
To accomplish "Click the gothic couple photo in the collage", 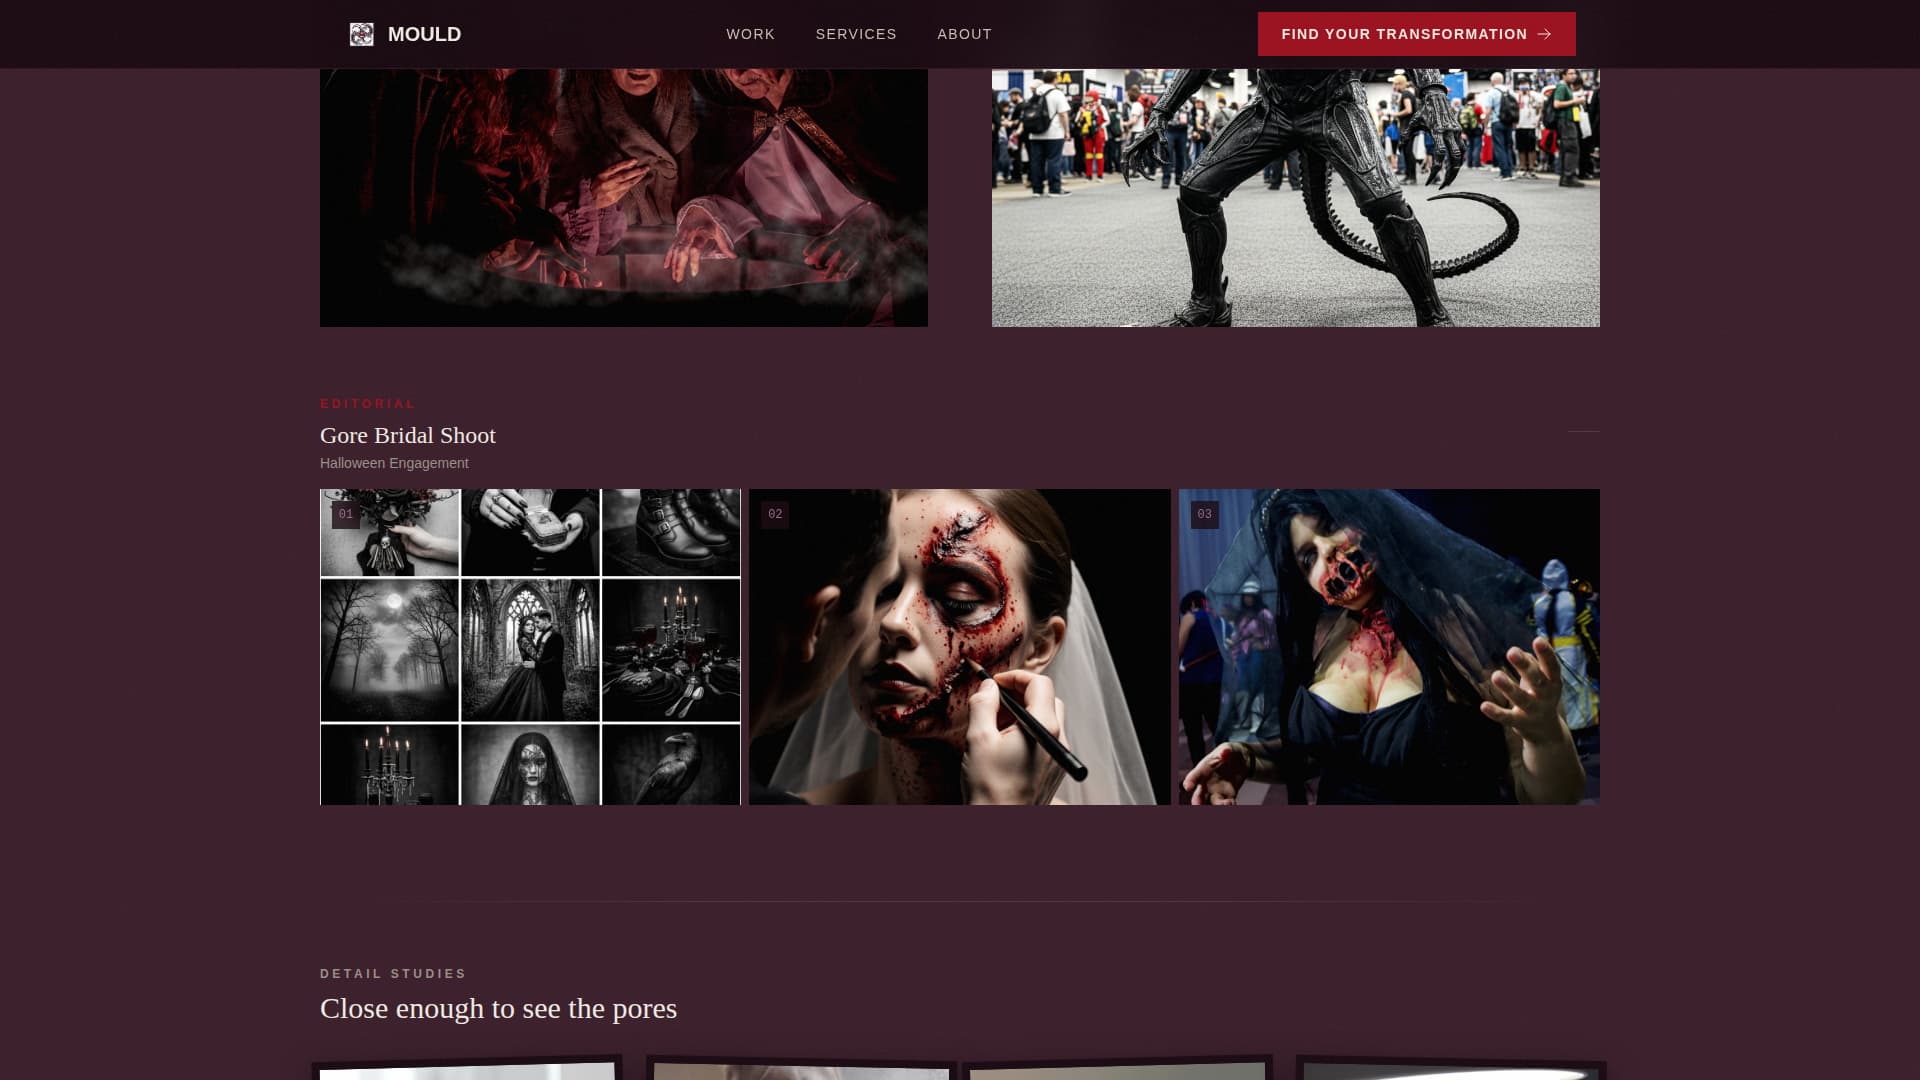I will (531, 648).
